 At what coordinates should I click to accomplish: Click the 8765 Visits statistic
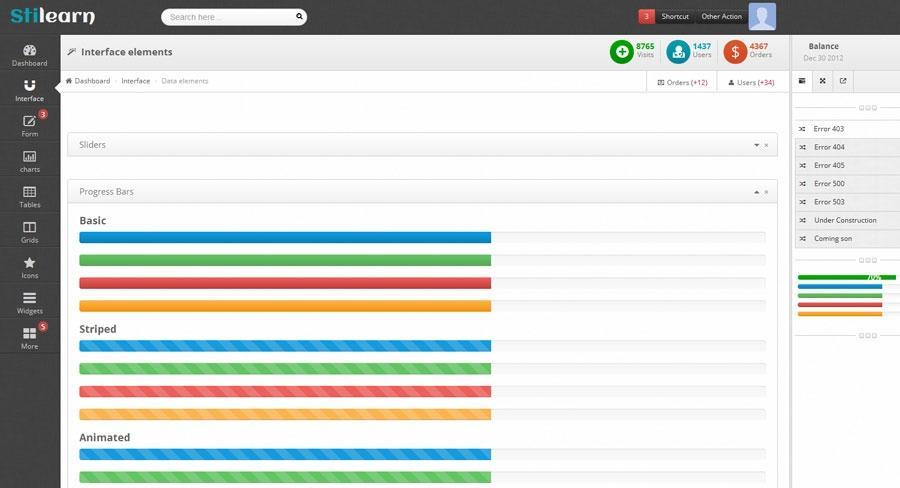point(645,51)
